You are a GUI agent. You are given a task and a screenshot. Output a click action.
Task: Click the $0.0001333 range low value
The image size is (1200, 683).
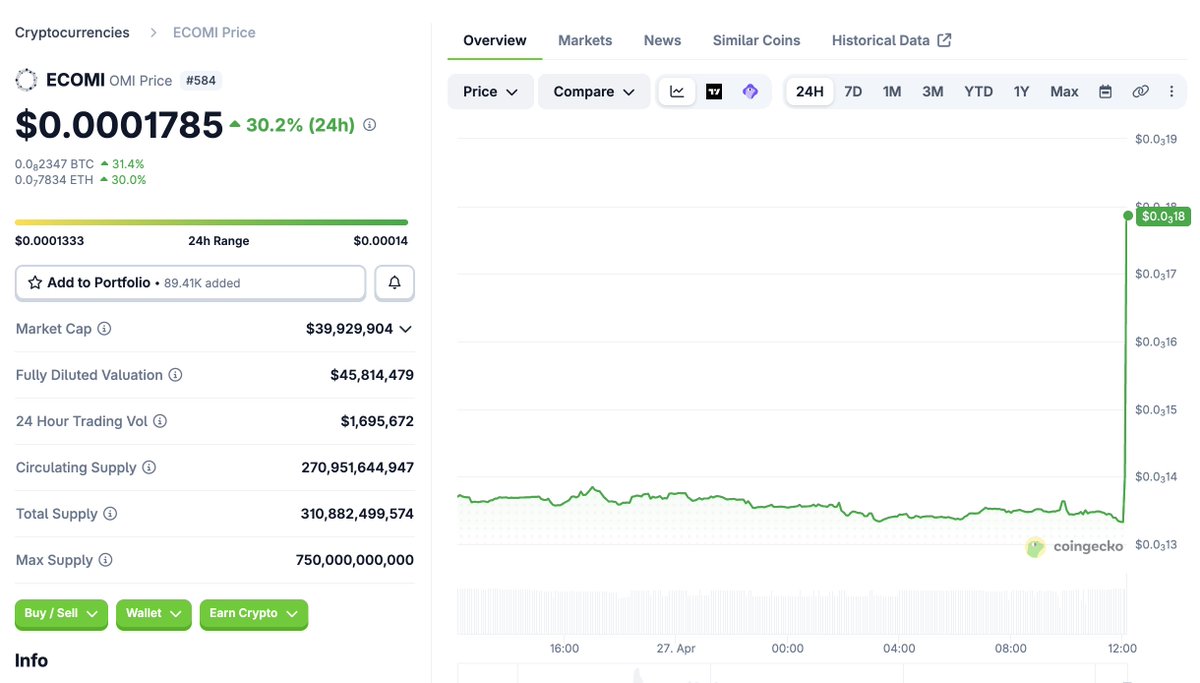point(48,241)
